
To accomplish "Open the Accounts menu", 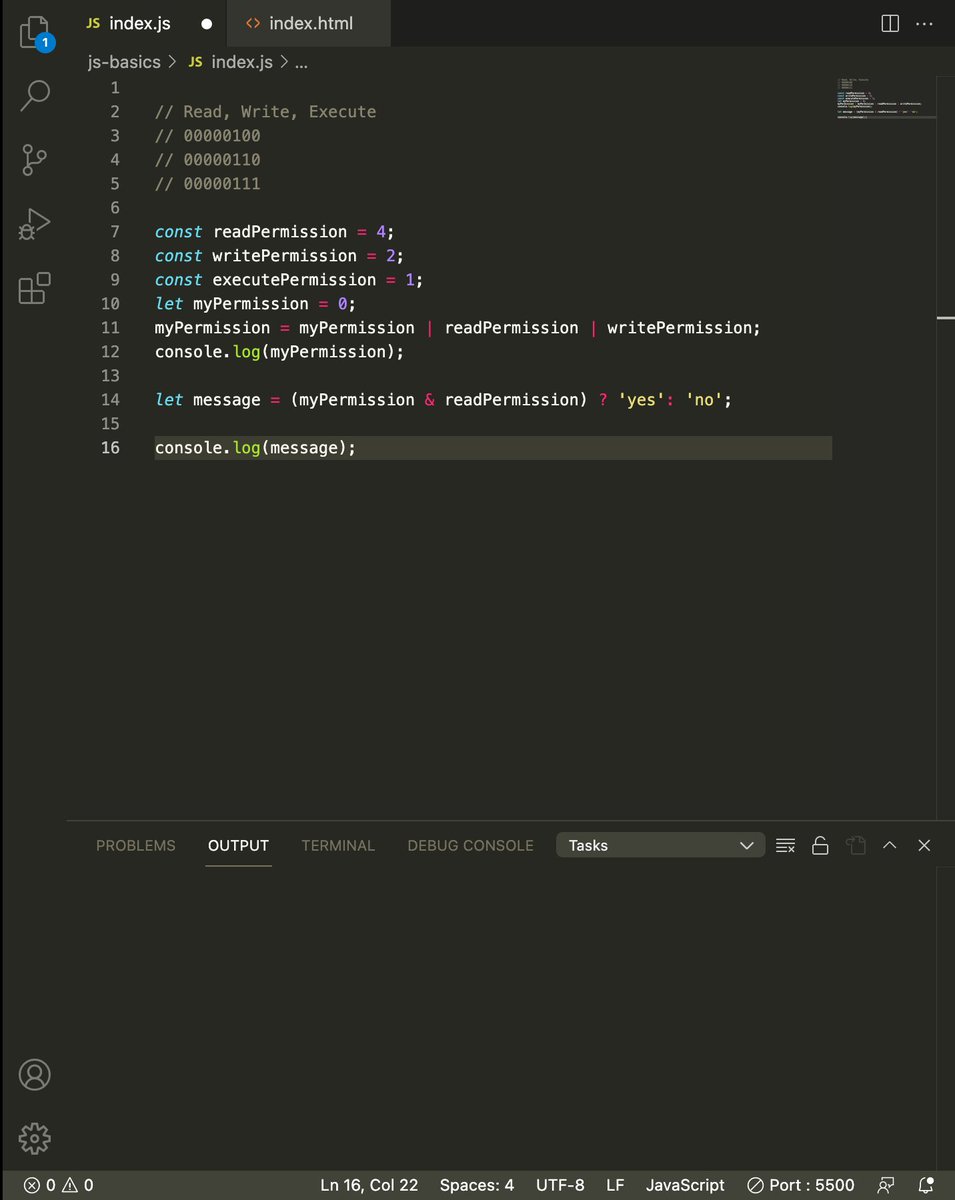I will tap(34, 1074).
